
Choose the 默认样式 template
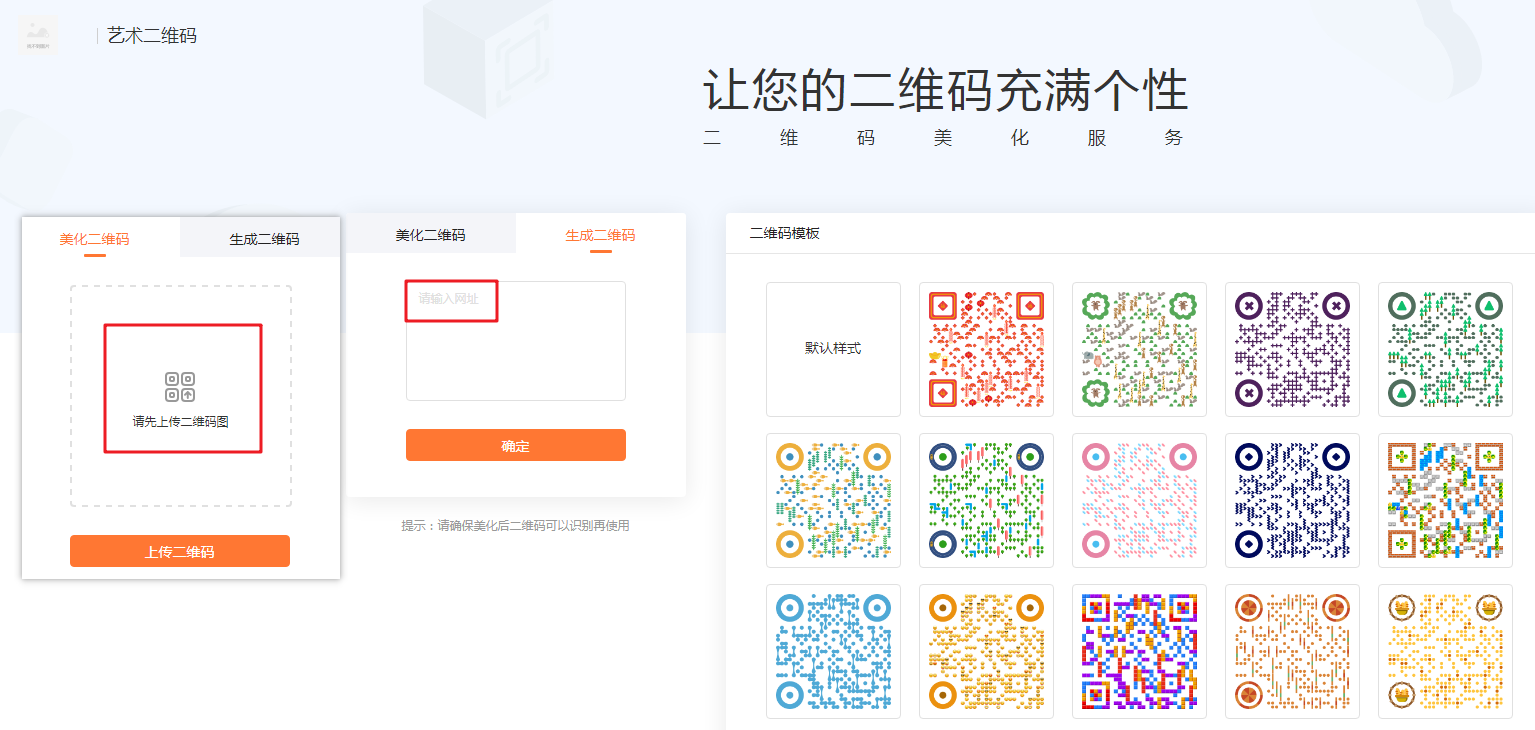pos(833,349)
